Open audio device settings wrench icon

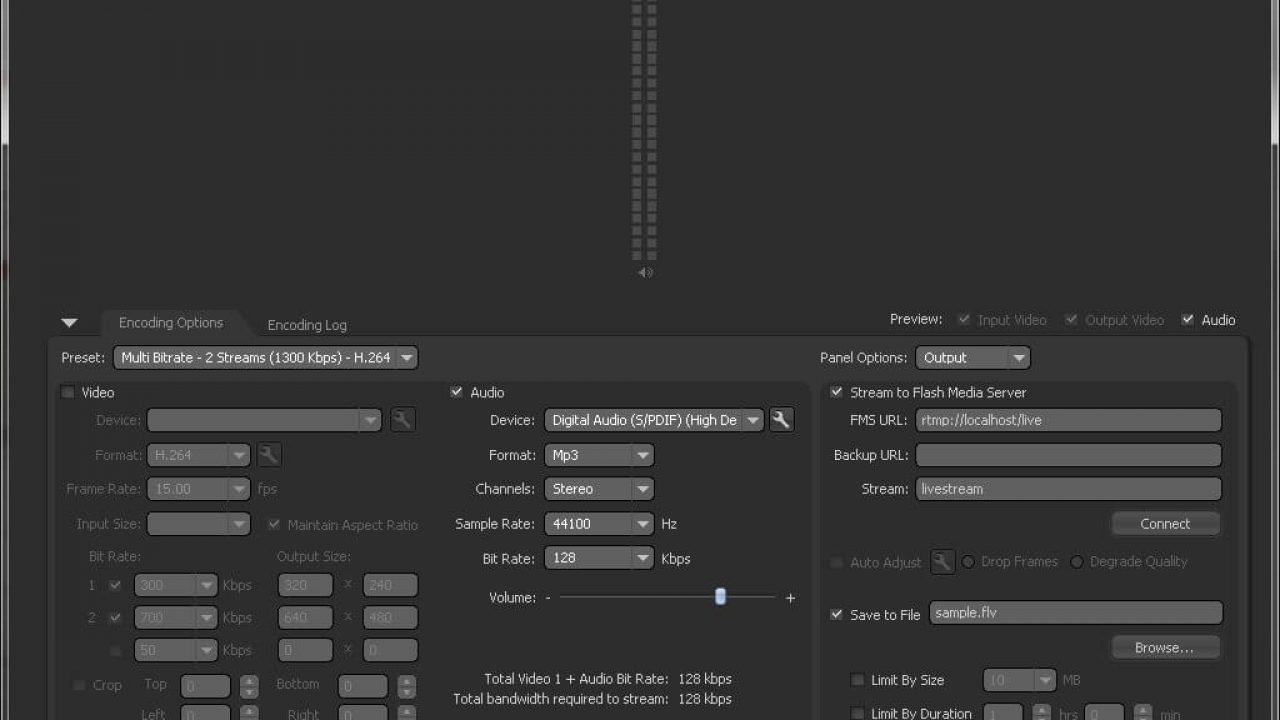781,420
